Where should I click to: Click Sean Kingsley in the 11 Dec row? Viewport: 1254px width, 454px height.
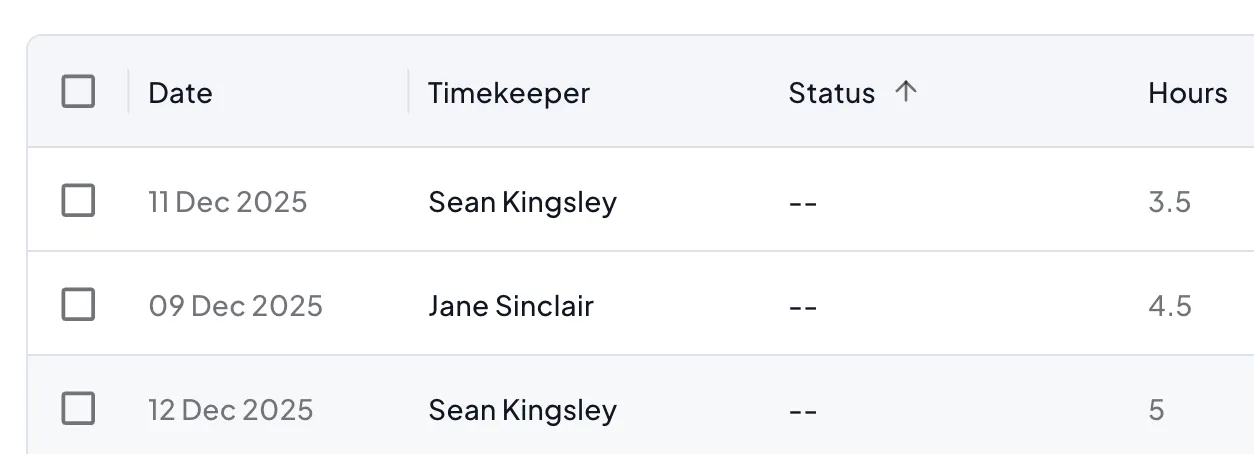pyautogui.click(x=522, y=202)
